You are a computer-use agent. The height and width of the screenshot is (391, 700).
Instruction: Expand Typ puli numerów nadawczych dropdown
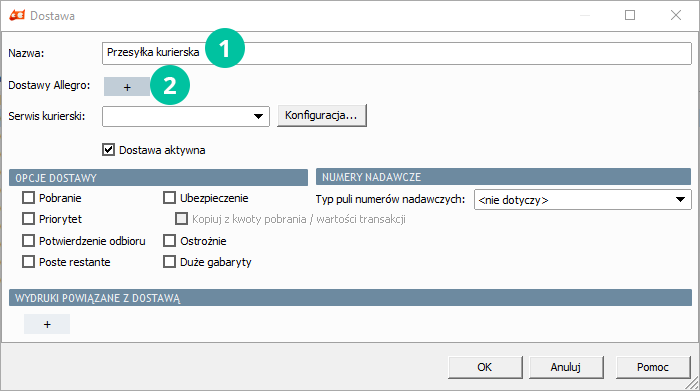[x=583, y=200]
